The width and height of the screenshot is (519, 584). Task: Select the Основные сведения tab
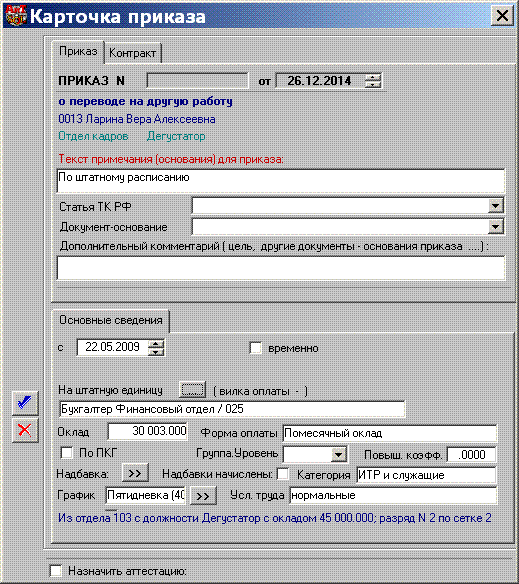[x=111, y=320]
